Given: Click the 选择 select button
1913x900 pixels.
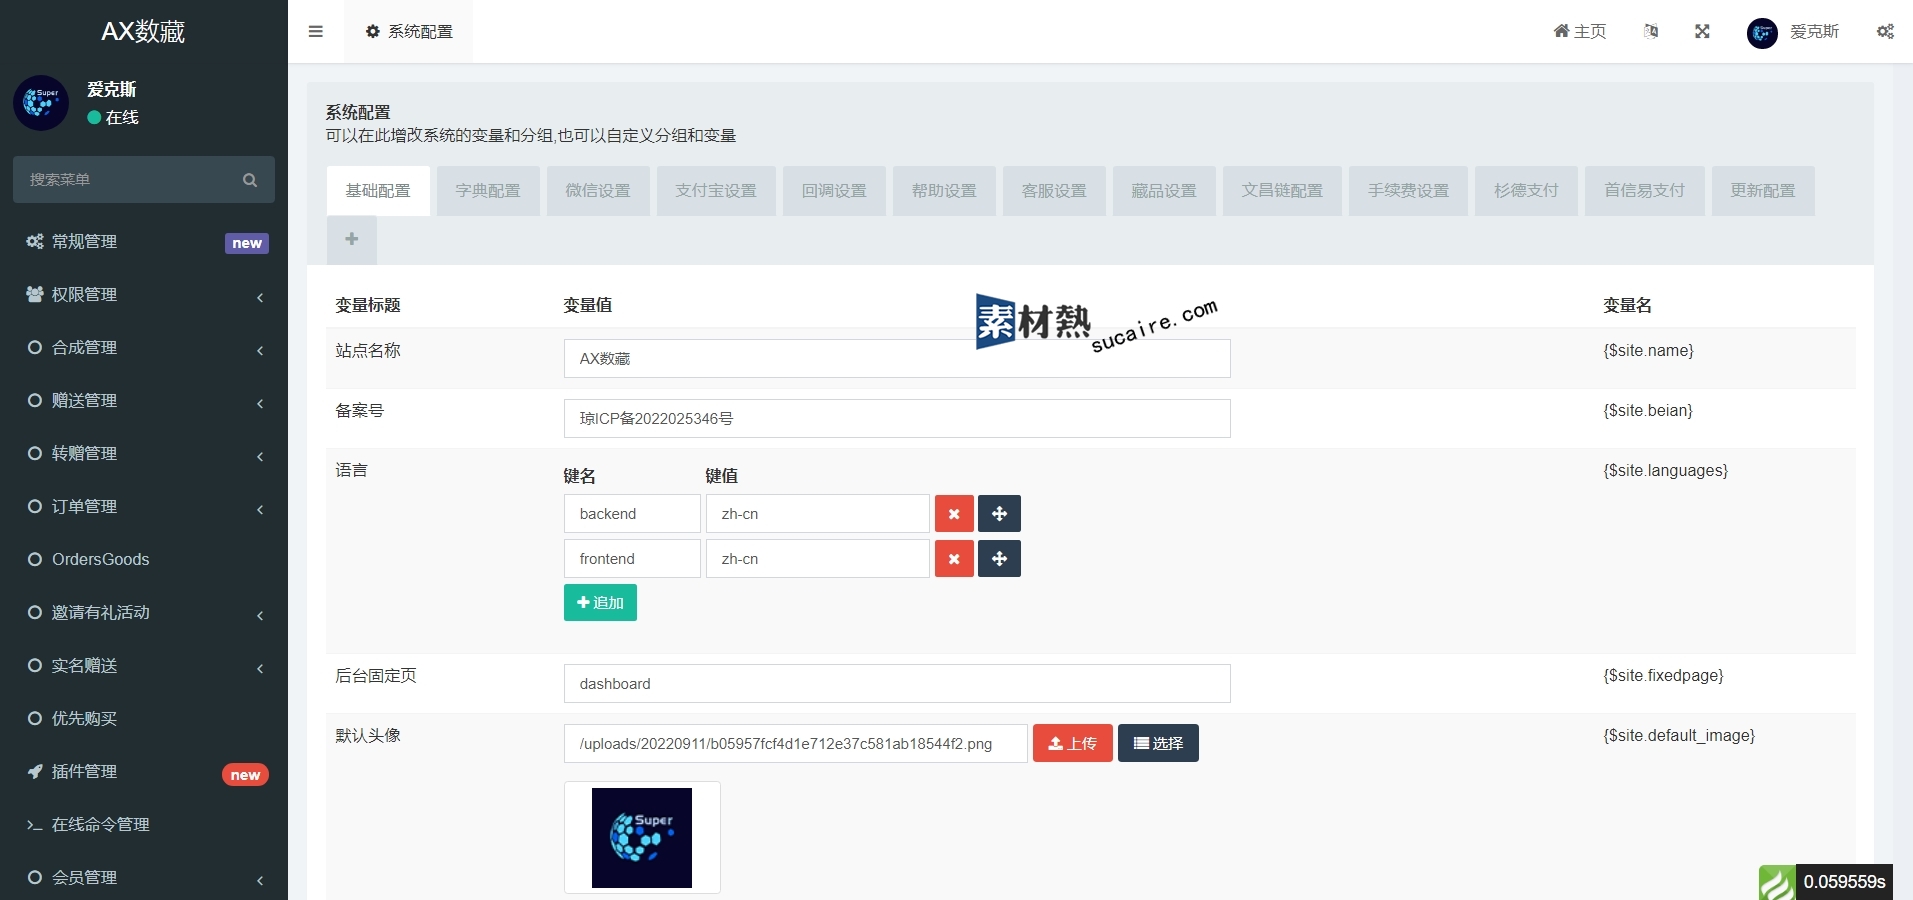Looking at the screenshot, I should (x=1158, y=743).
